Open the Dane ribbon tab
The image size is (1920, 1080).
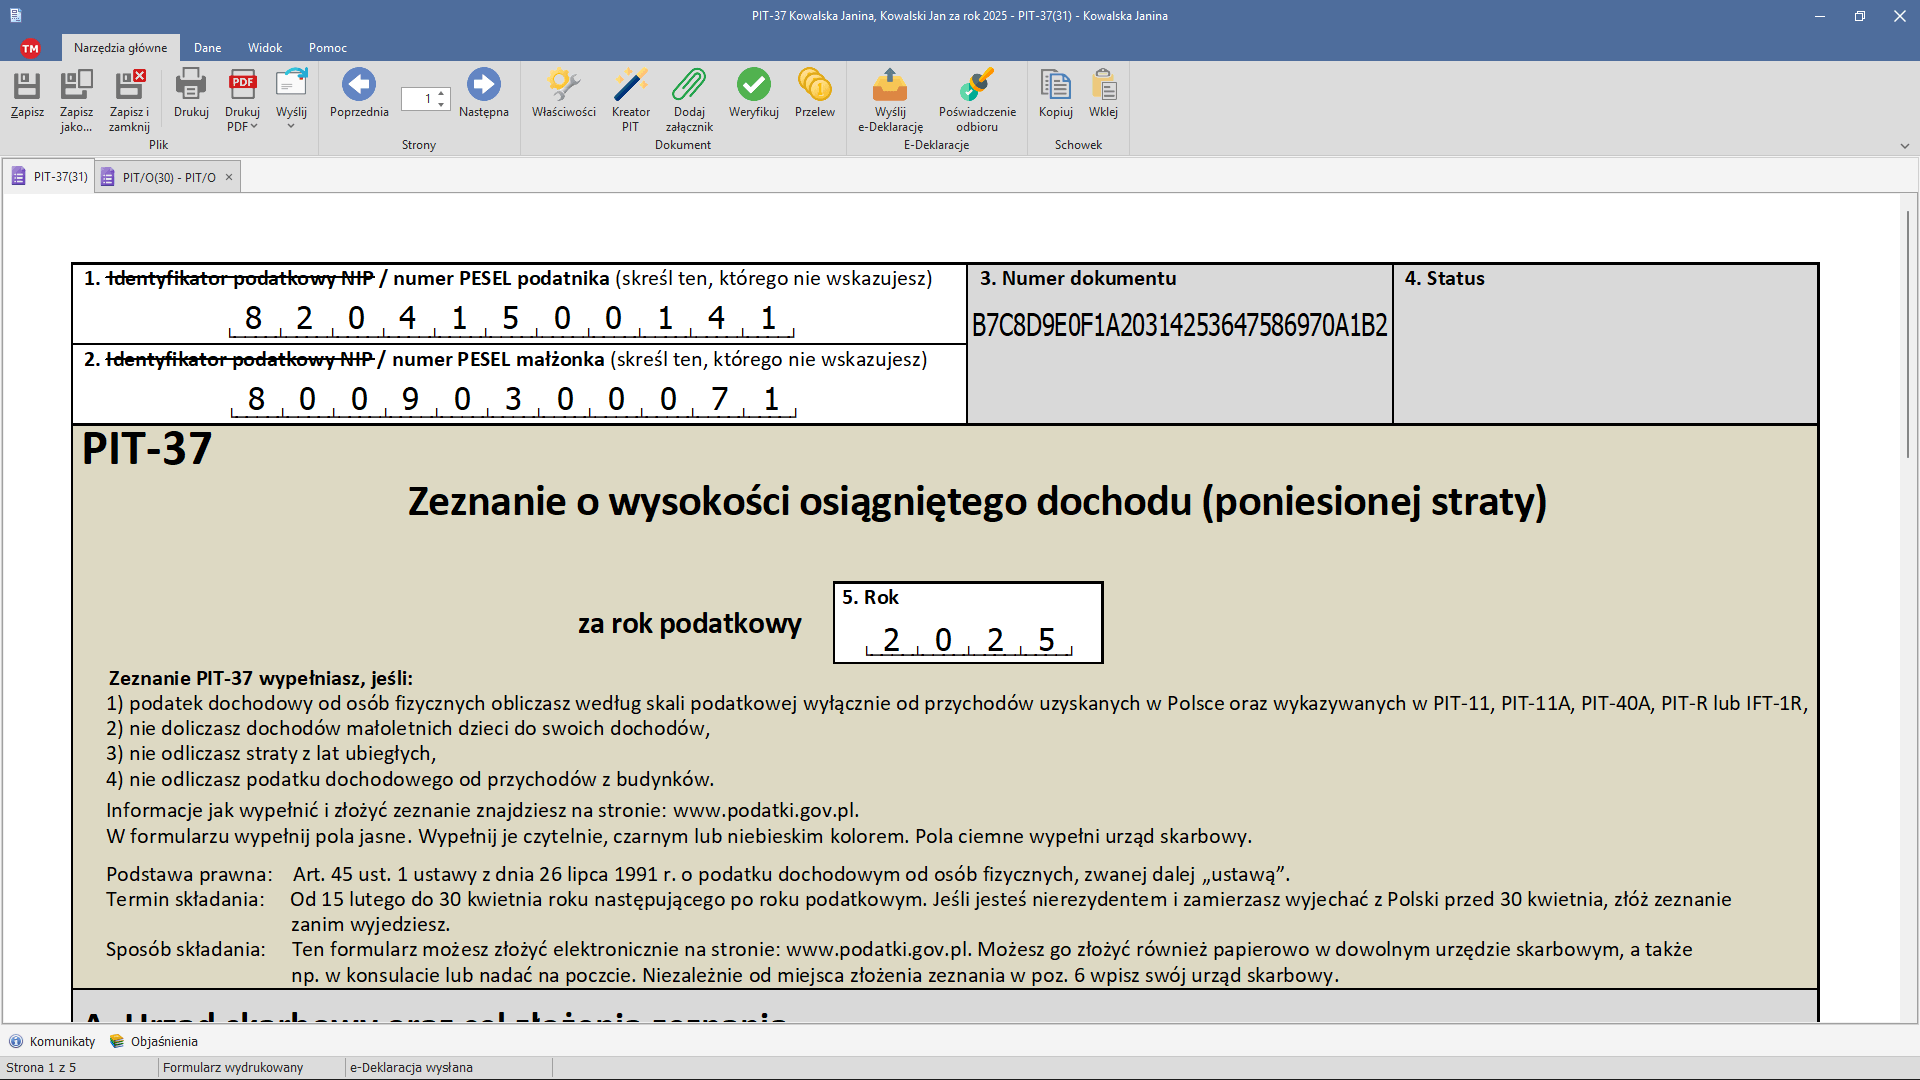[x=207, y=48]
